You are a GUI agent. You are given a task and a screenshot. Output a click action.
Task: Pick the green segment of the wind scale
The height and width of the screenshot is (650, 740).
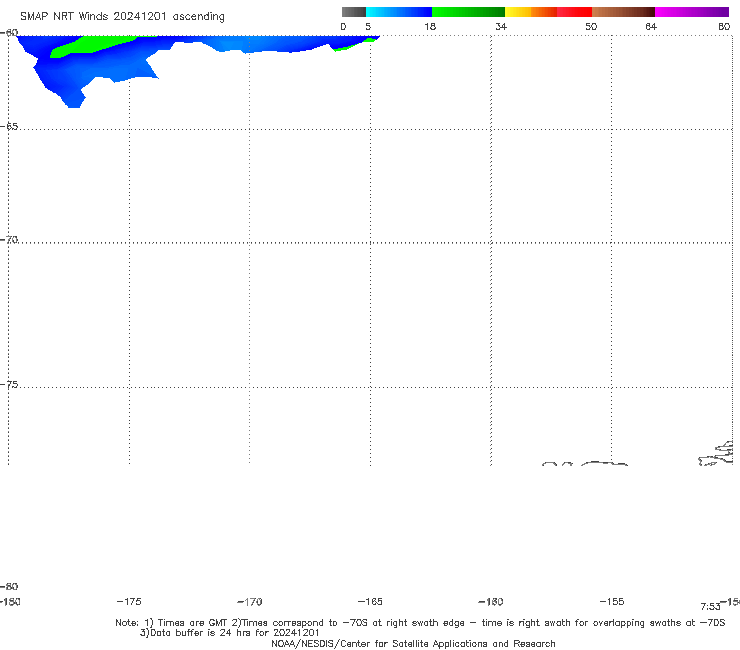pyautogui.click(x=468, y=12)
